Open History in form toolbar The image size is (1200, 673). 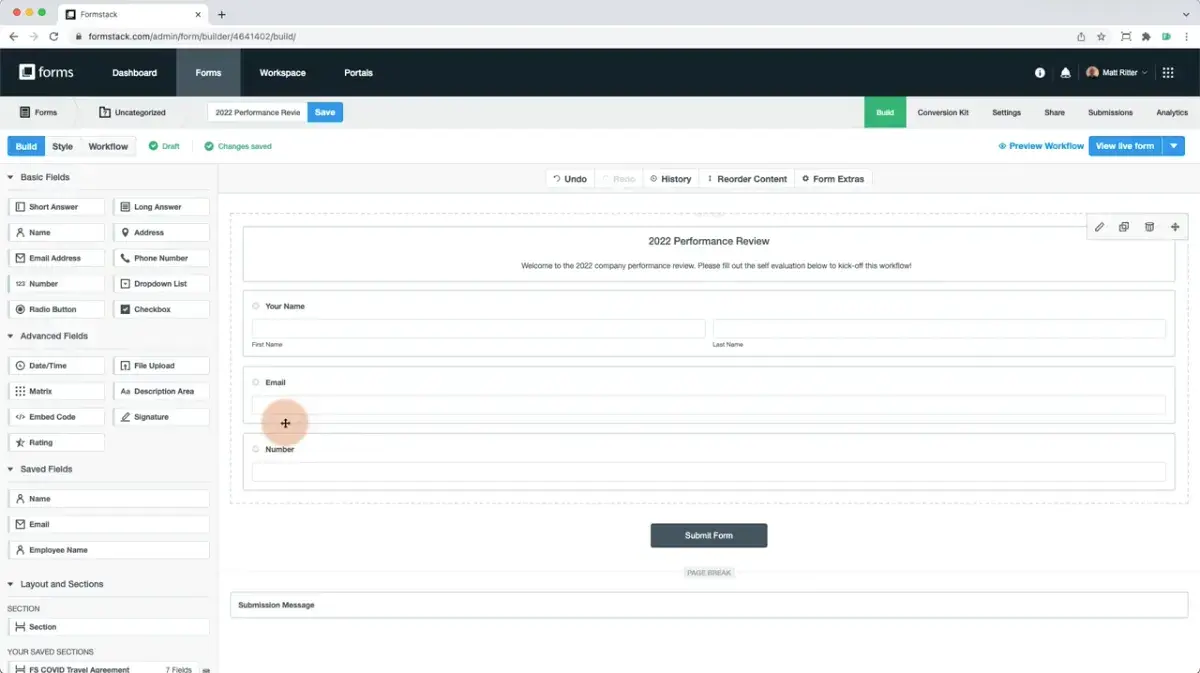671,179
